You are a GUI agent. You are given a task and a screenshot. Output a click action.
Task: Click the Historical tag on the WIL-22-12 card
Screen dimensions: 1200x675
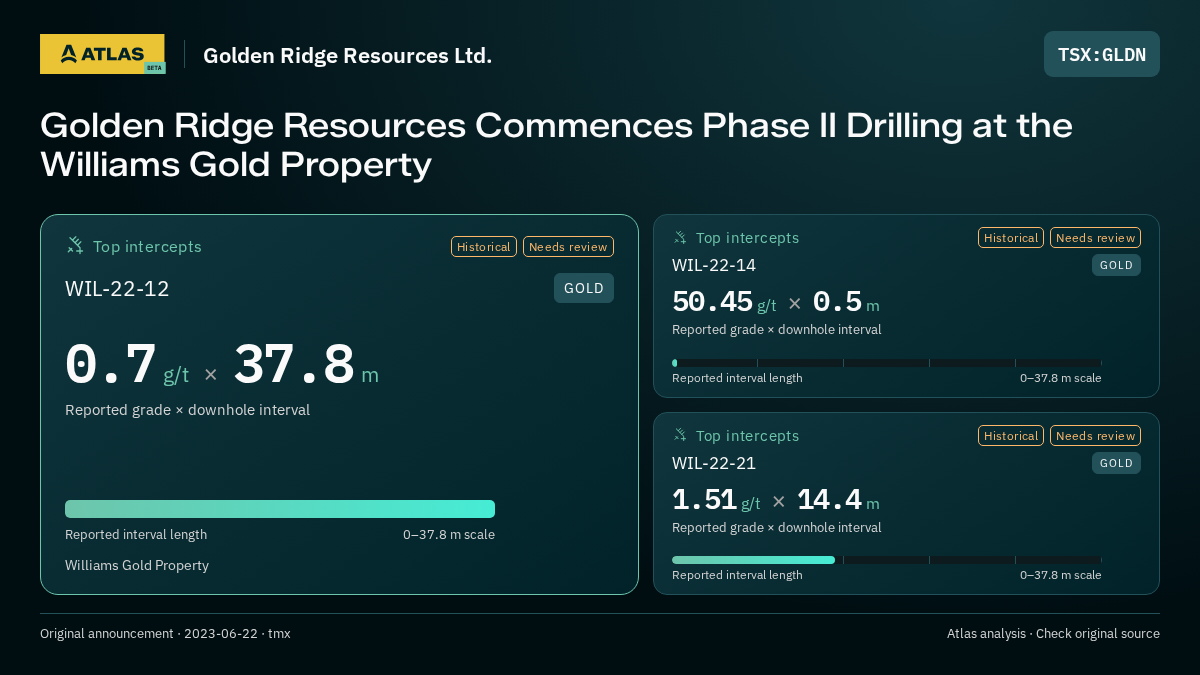click(484, 247)
